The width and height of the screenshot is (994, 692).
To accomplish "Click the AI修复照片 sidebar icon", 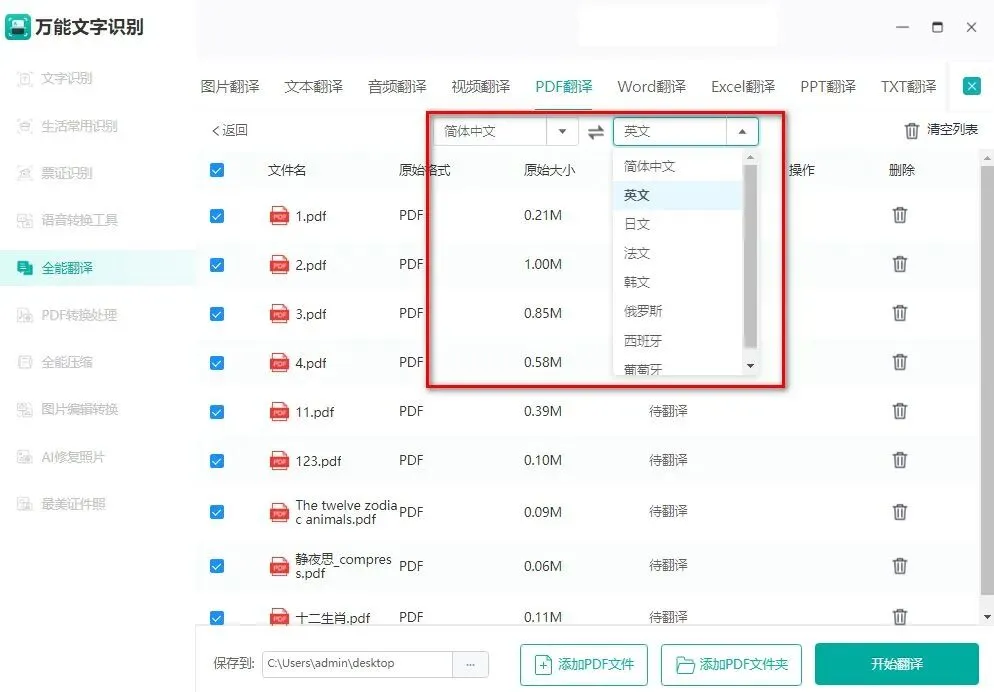I will pyautogui.click(x=24, y=456).
